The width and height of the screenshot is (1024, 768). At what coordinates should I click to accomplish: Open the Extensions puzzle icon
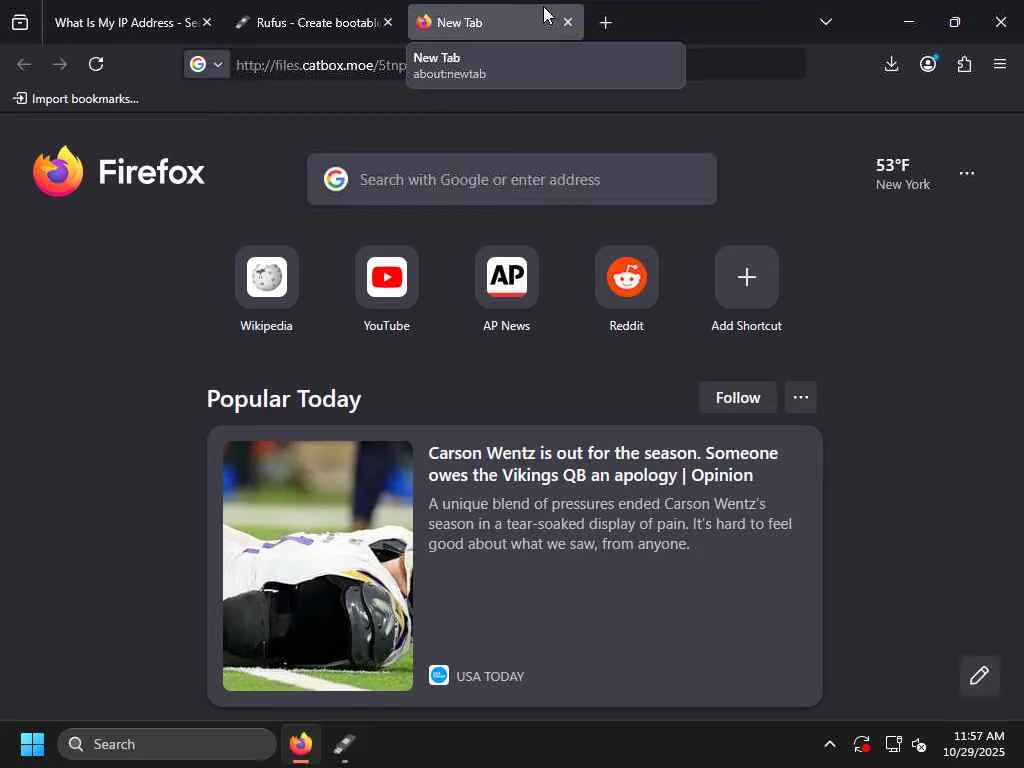964,64
